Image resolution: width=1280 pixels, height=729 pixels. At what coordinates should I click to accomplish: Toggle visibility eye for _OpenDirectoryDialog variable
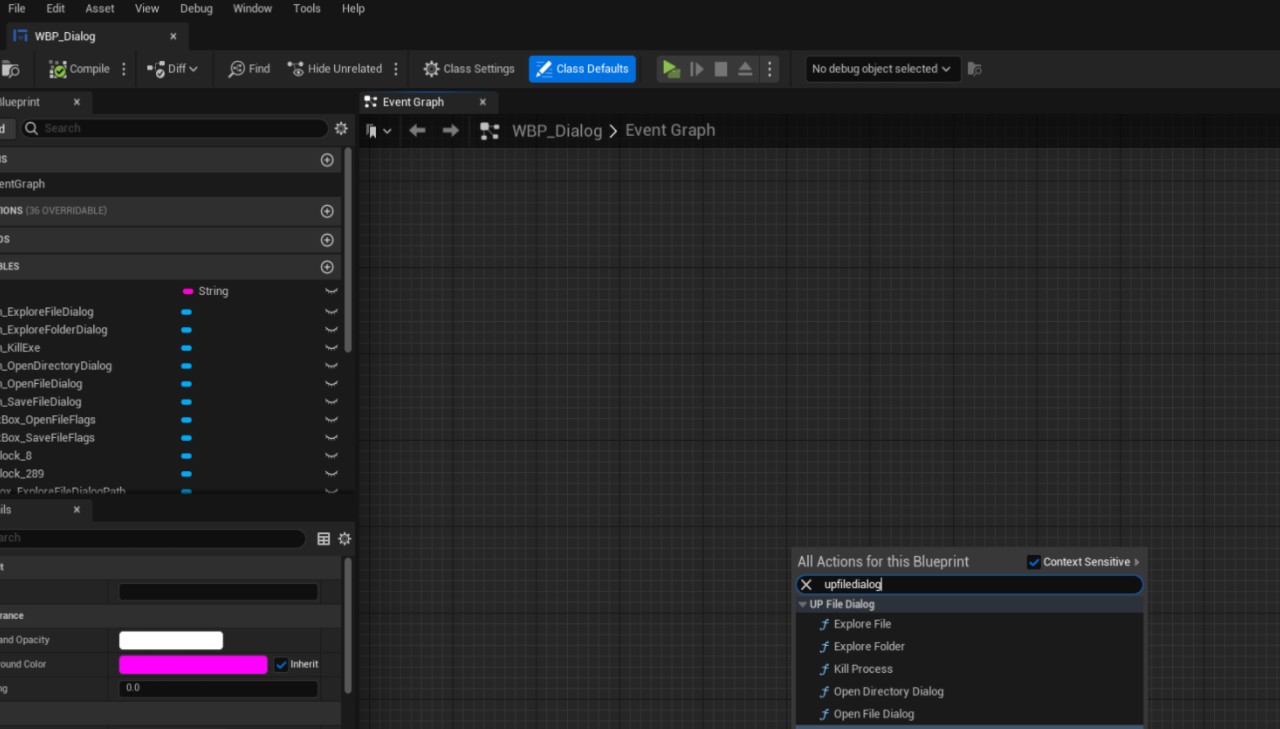pos(331,366)
